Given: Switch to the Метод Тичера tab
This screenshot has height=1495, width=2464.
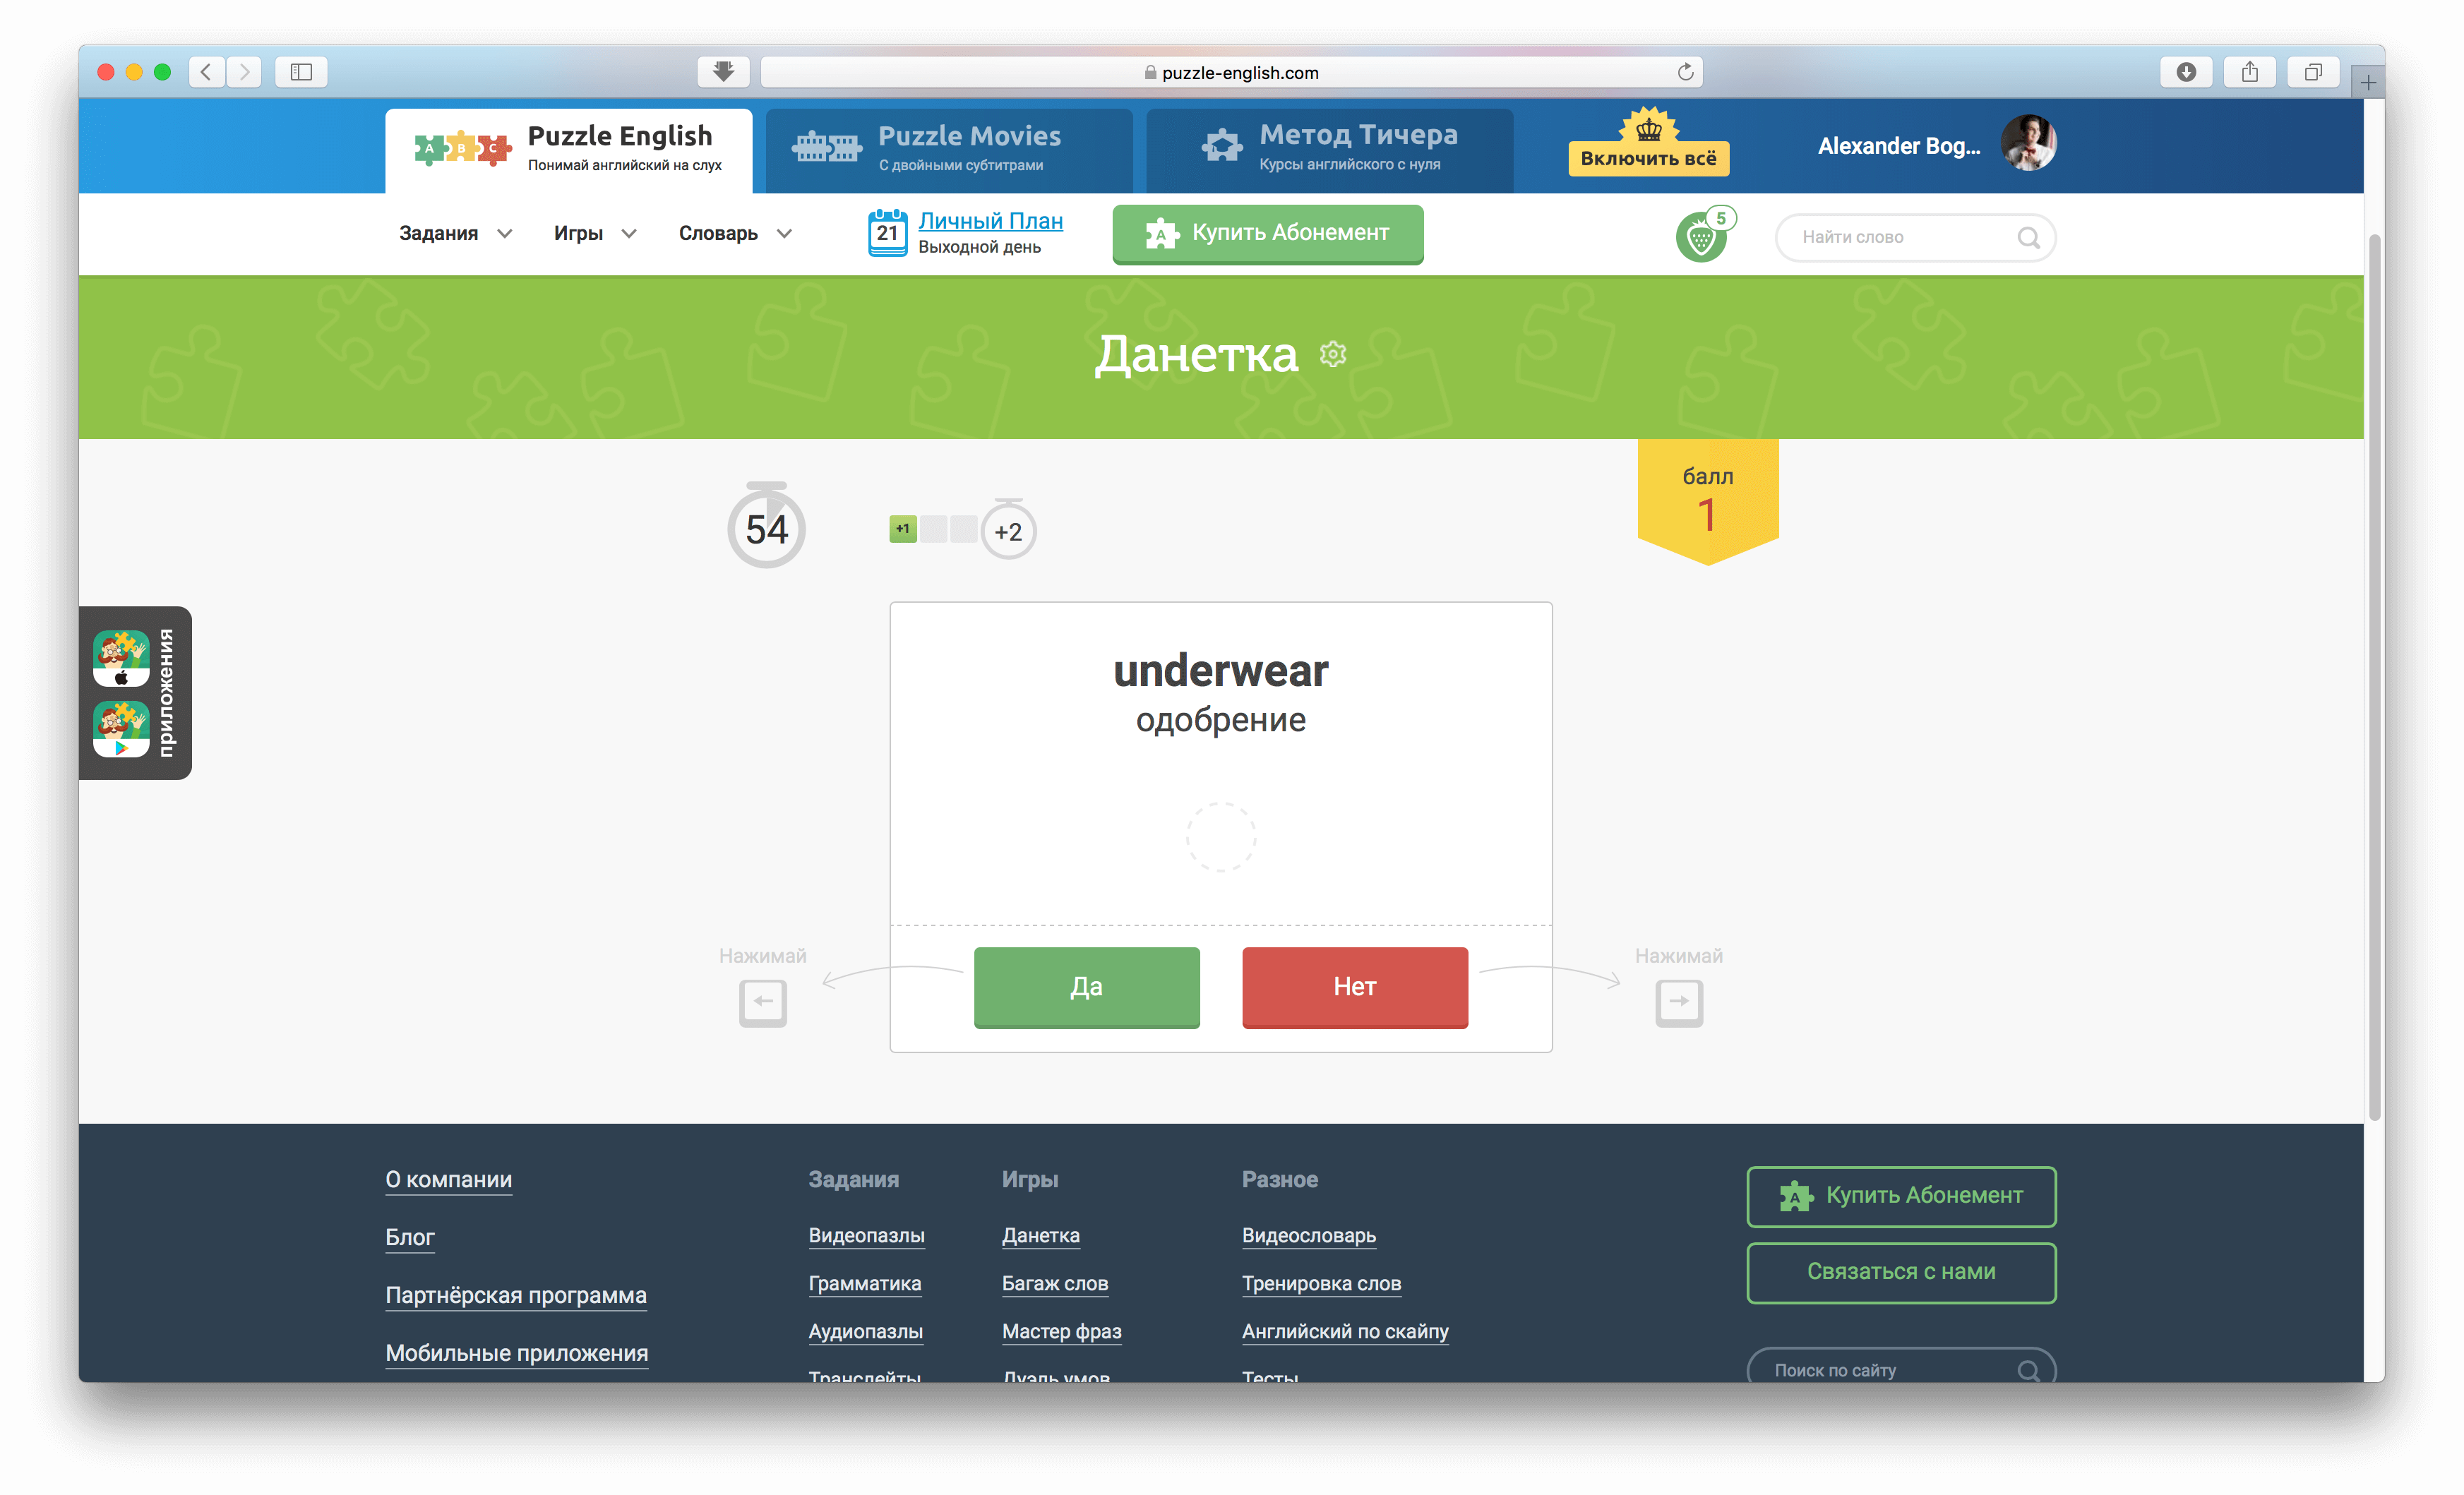Looking at the screenshot, I should coord(1329,150).
